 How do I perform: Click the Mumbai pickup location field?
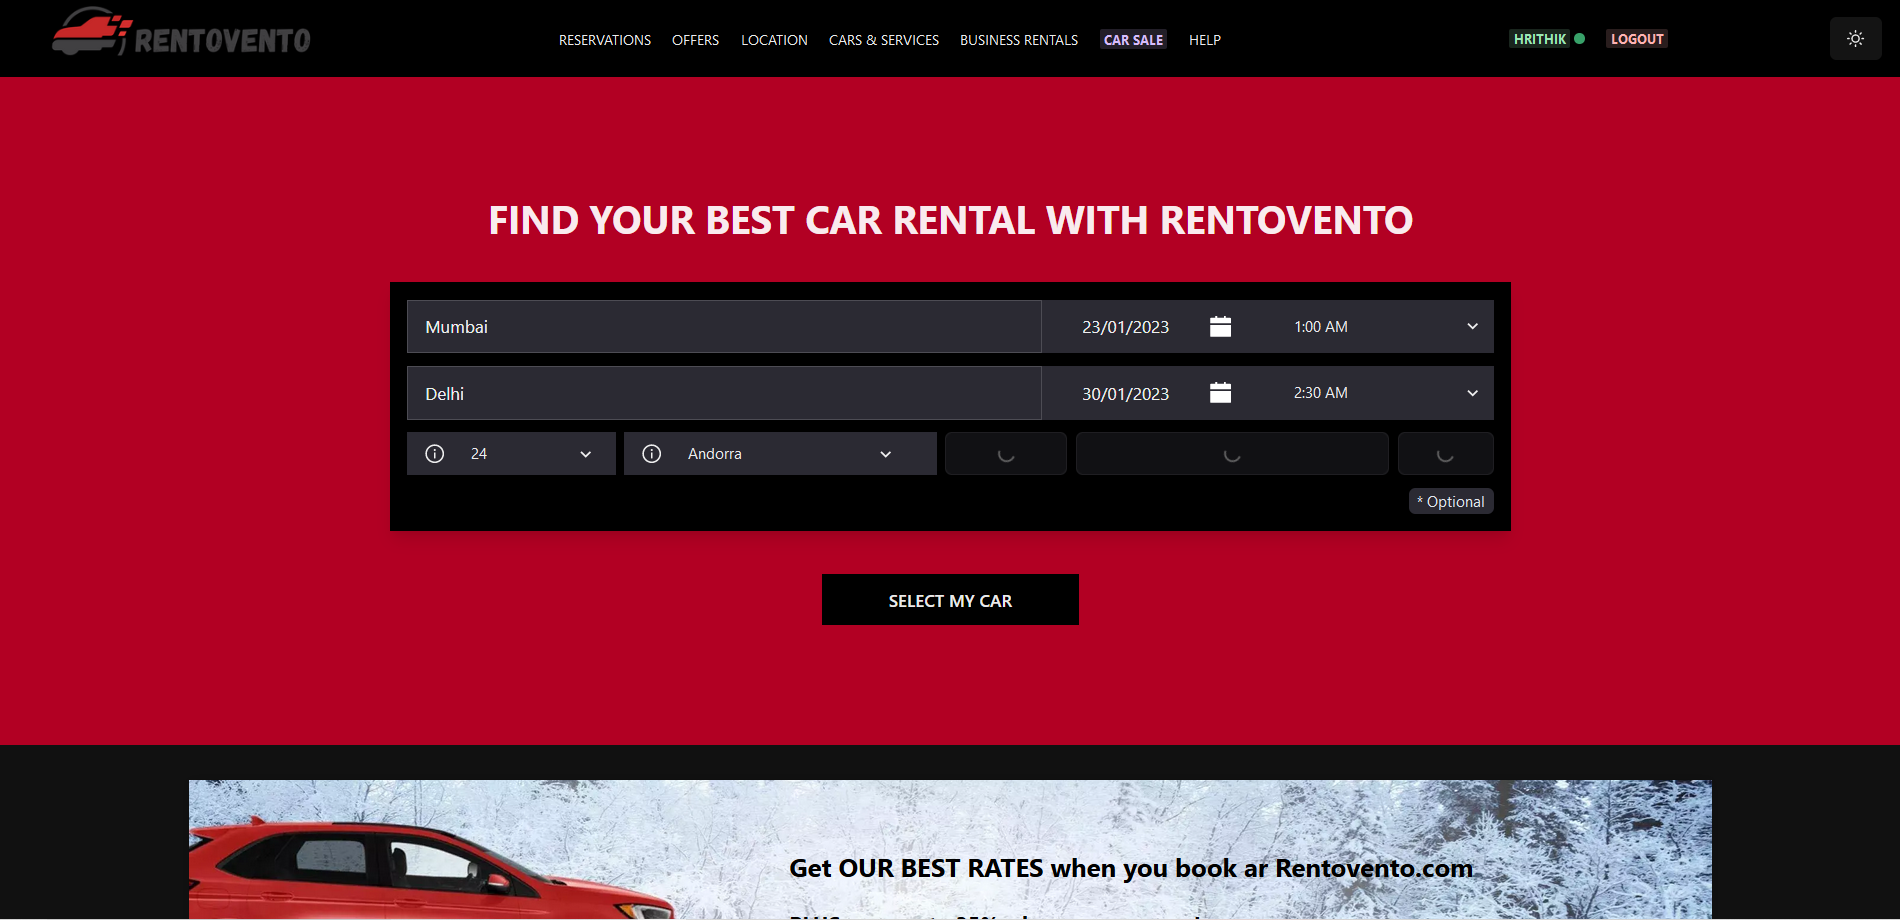723,327
